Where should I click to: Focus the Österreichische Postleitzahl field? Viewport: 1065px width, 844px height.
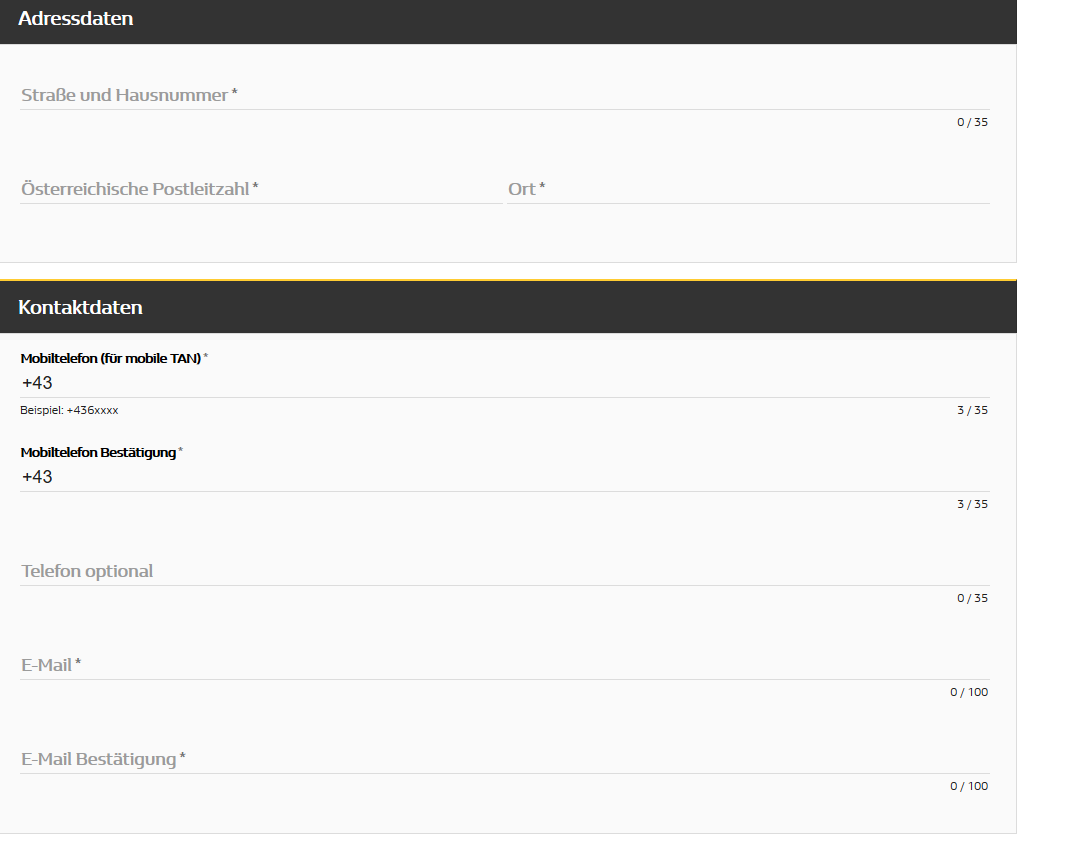click(260, 189)
